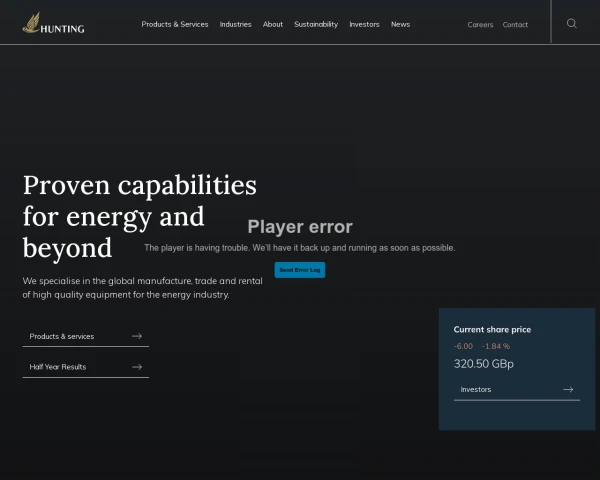Click the Current share price heading
The height and width of the screenshot is (480, 600).
click(x=492, y=330)
